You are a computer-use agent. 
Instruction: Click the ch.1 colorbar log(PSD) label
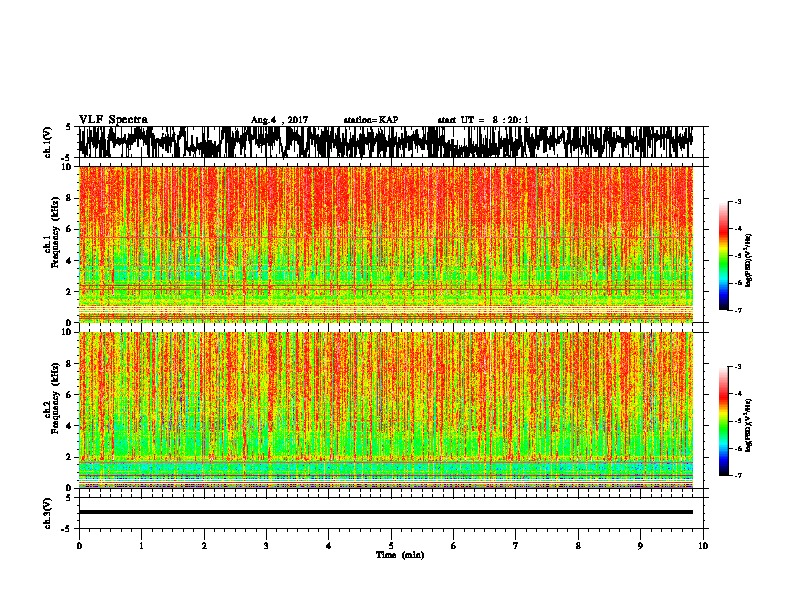coord(748,261)
